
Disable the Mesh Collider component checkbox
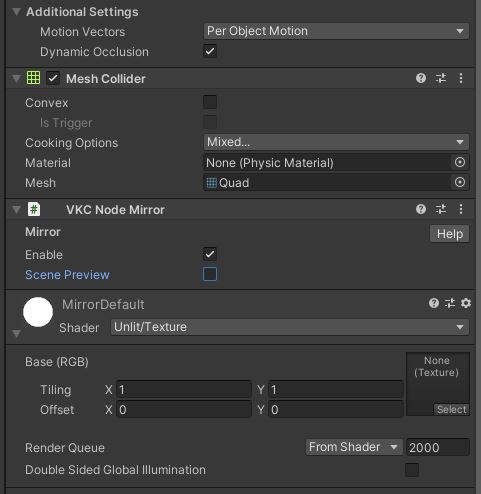(x=53, y=78)
